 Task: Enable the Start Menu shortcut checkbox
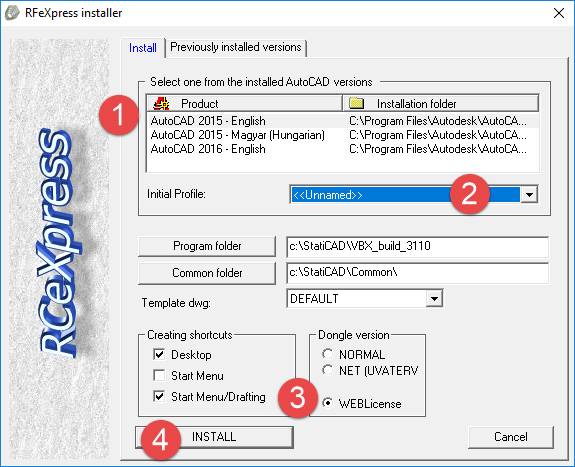pyautogui.click(x=159, y=375)
